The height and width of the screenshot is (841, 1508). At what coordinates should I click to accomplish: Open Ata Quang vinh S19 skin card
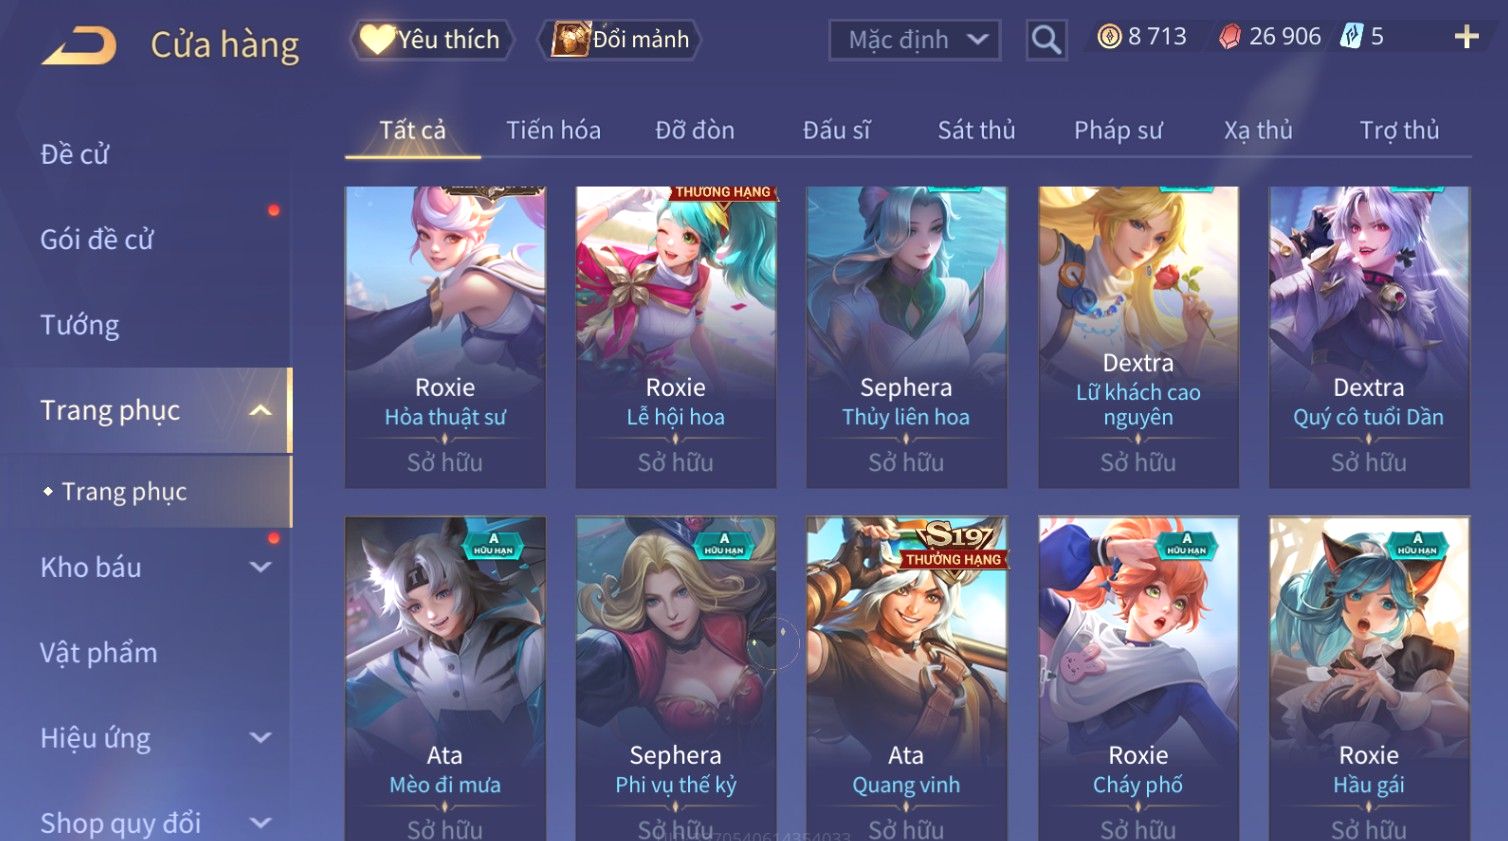906,678
